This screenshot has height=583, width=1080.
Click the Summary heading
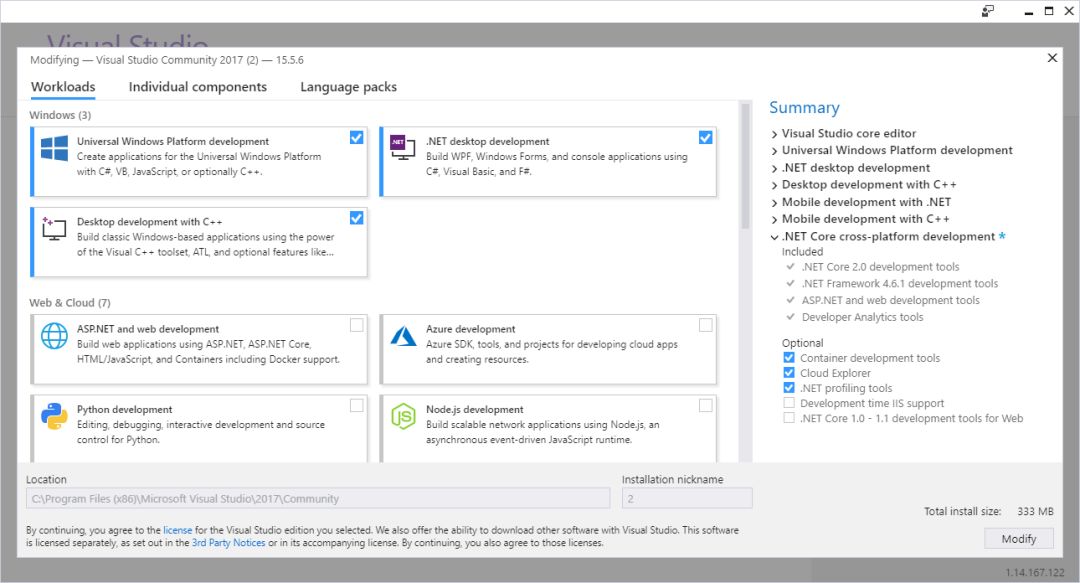point(804,108)
